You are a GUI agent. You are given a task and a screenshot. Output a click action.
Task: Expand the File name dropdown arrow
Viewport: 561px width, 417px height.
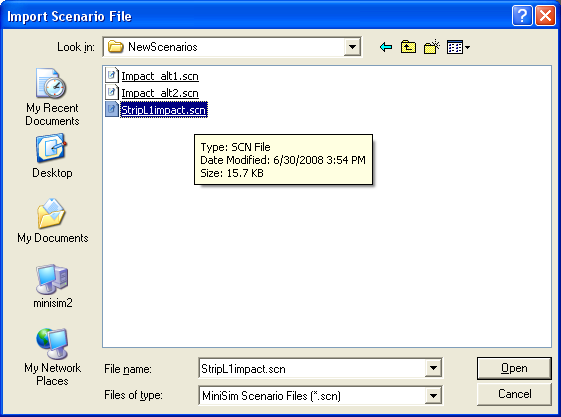433,368
